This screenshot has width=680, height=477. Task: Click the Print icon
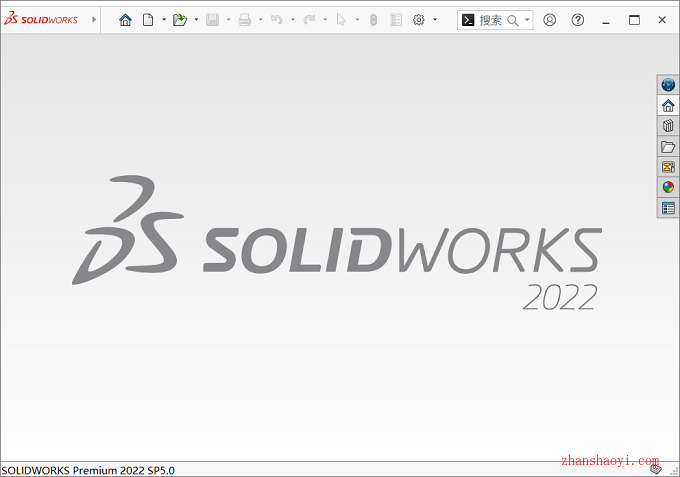(x=245, y=20)
